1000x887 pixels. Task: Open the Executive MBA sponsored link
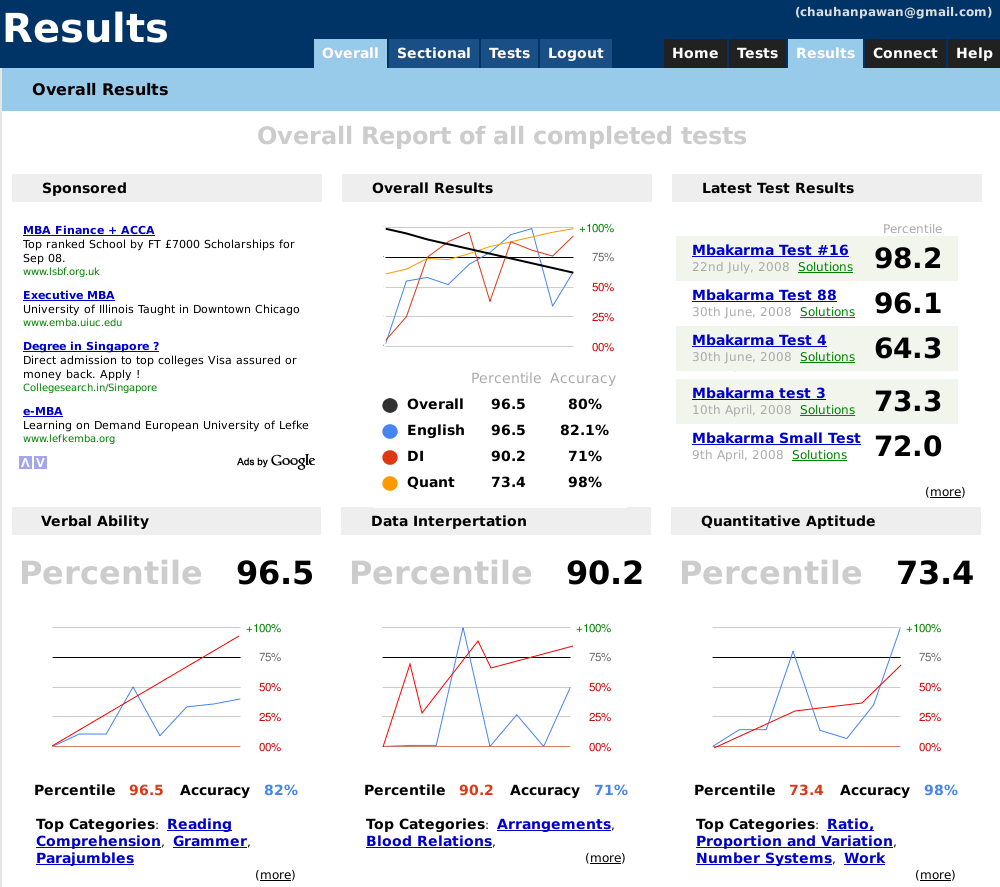(x=69, y=295)
